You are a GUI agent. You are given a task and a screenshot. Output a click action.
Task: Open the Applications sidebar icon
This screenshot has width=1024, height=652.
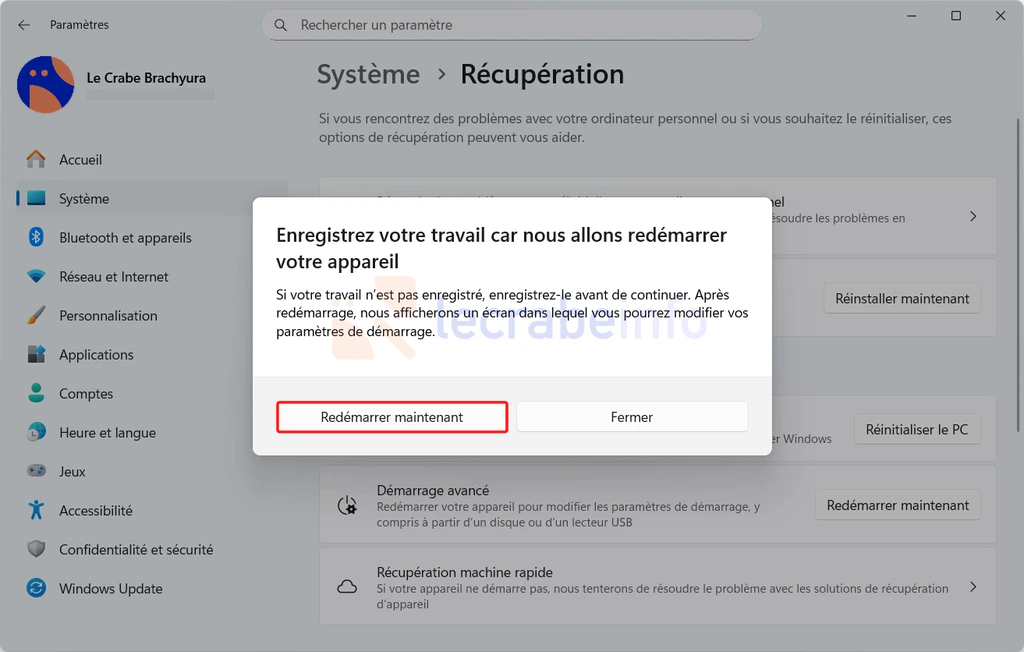point(37,355)
